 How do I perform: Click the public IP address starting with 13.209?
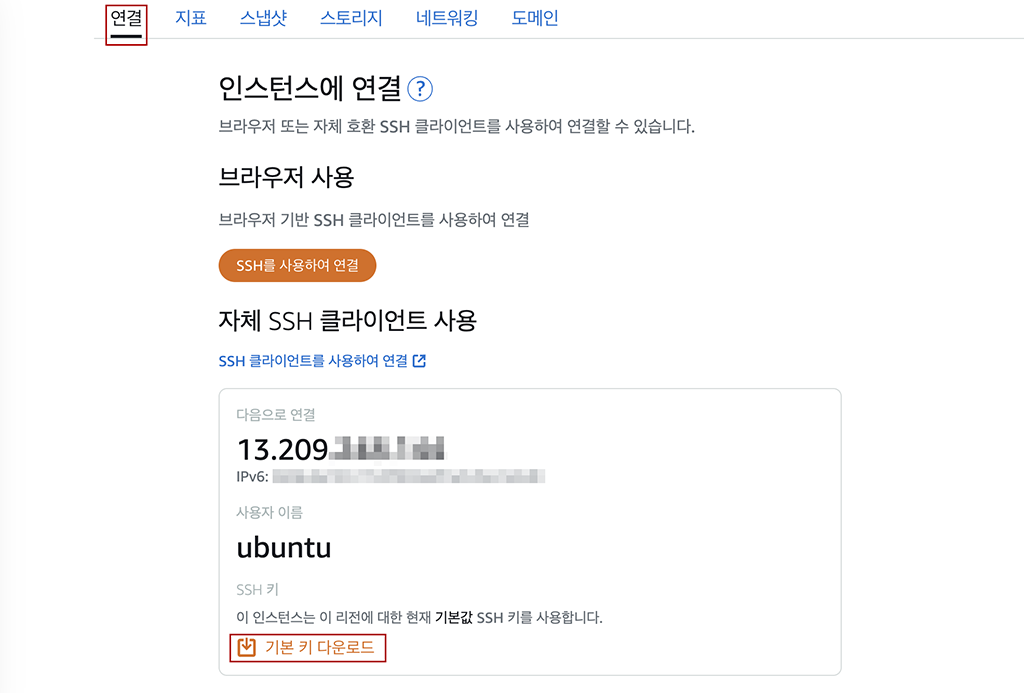tap(340, 448)
